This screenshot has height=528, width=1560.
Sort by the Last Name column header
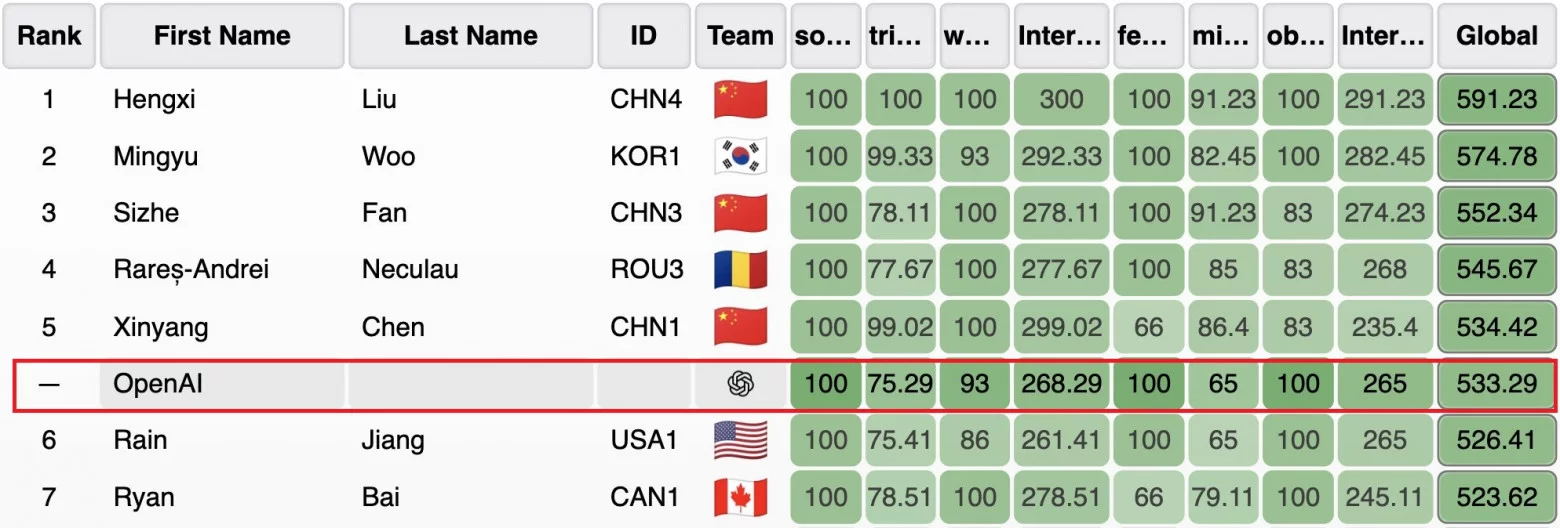pos(470,36)
